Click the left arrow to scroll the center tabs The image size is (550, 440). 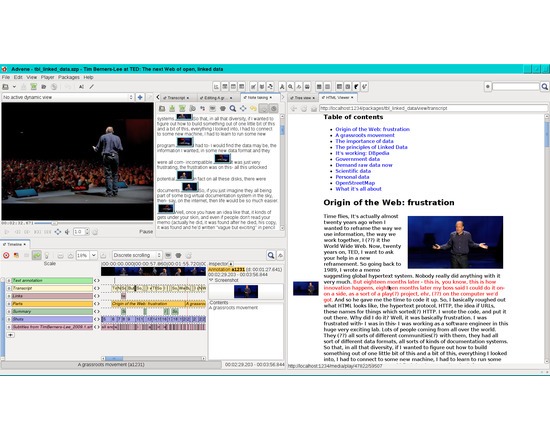click(x=158, y=97)
